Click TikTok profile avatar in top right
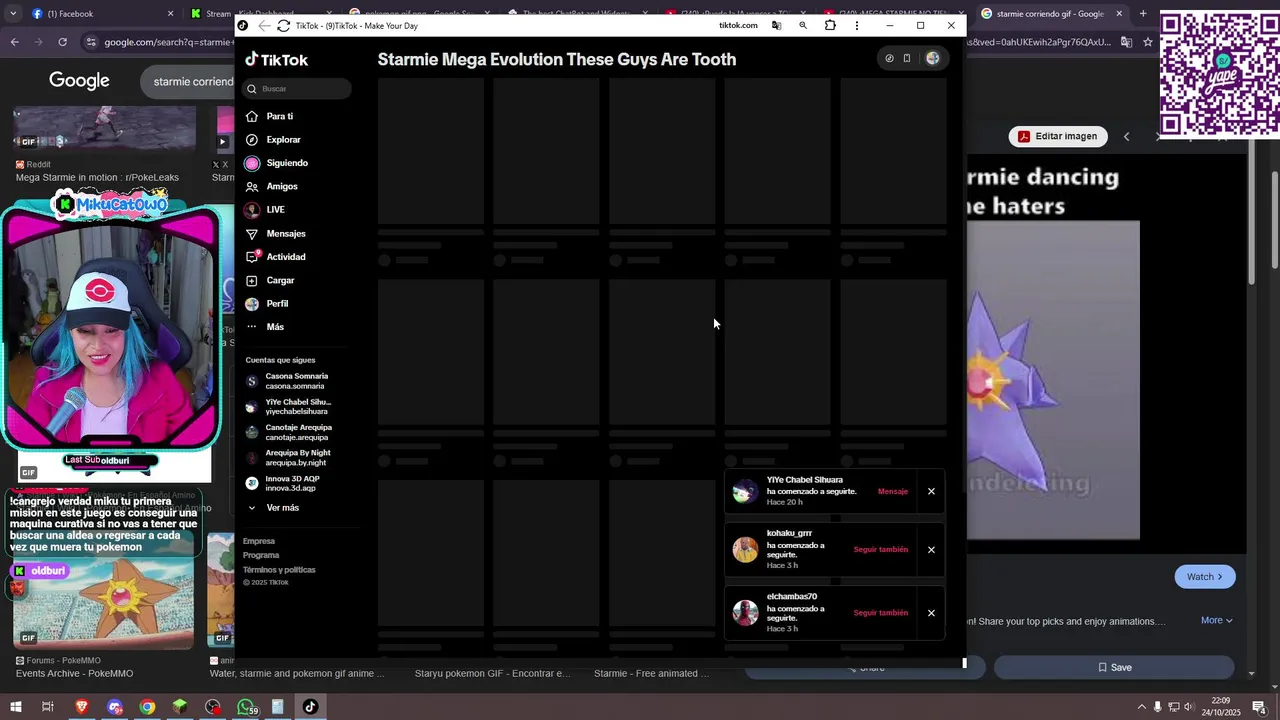Image resolution: width=1280 pixels, height=720 pixels. point(933,59)
